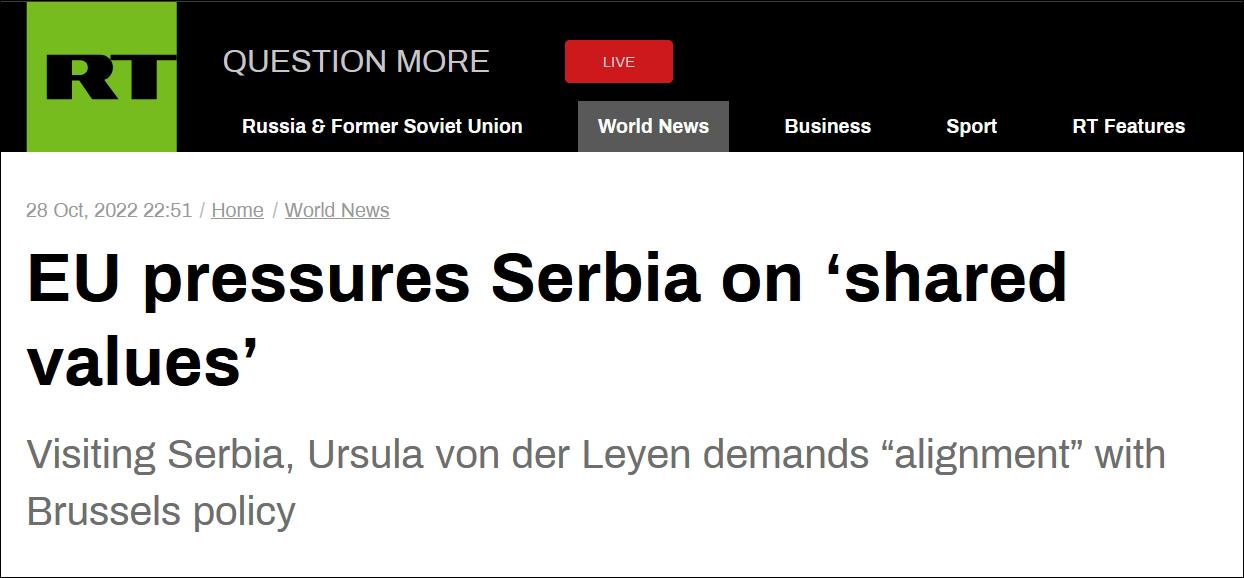Click the word 'values' in the headline

point(132,360)
